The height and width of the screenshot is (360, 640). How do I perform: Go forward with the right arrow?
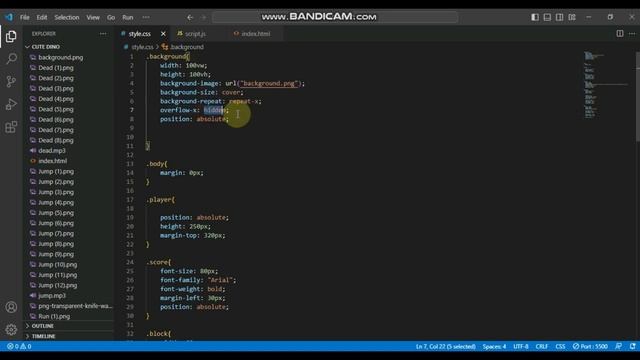click(x=203, y=17)
